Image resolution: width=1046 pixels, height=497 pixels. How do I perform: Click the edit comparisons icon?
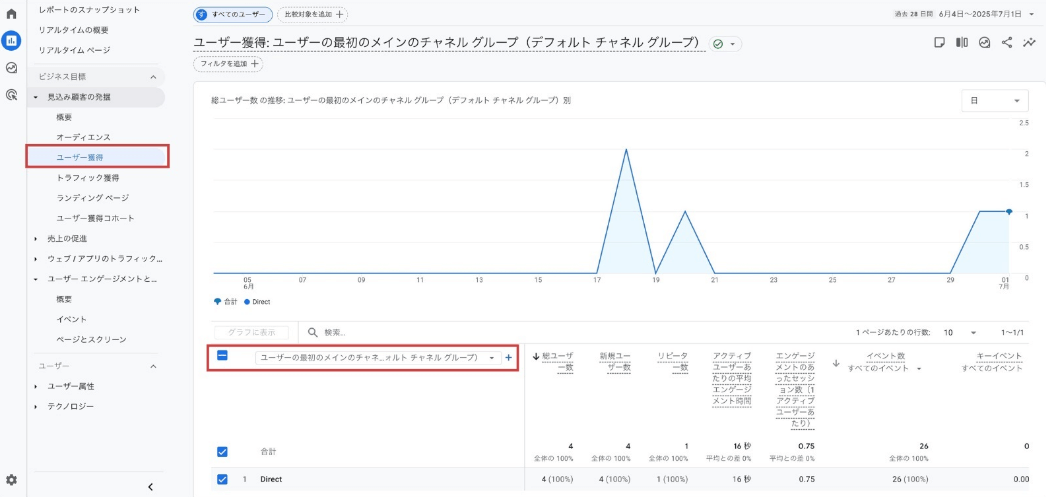tap(961, 43)
